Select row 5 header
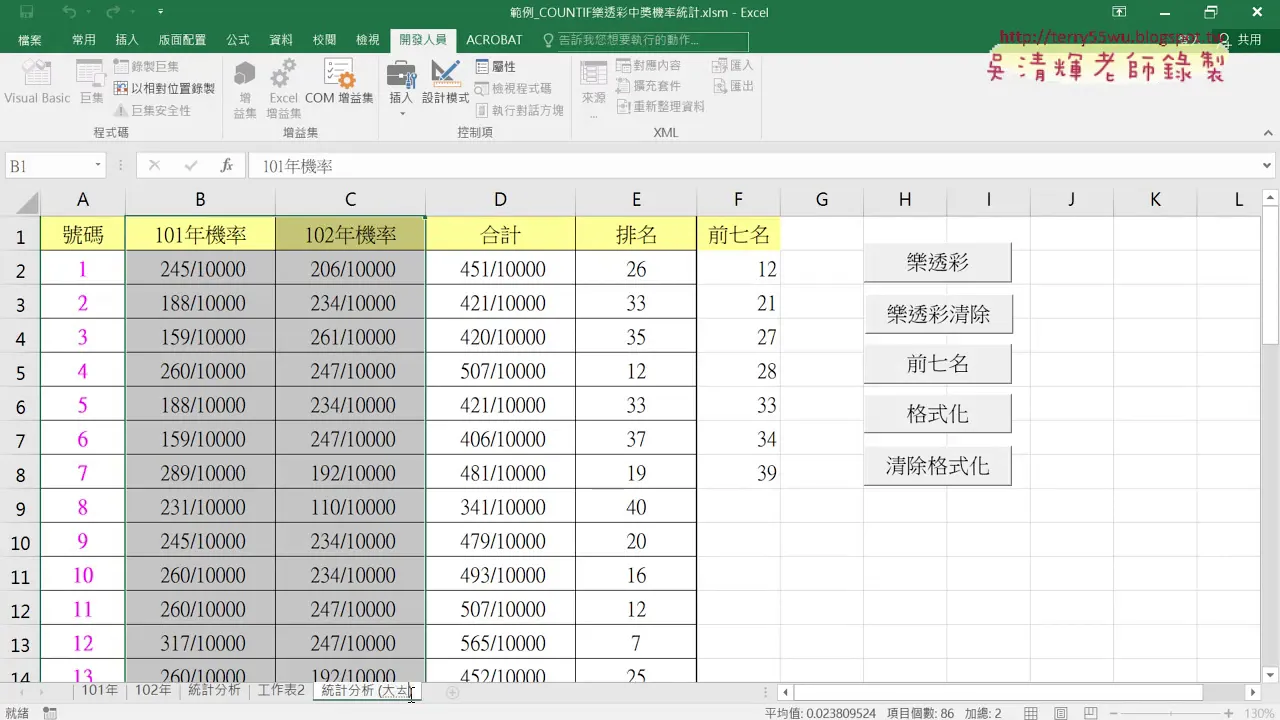This screenshot has width=1280, height=720. pyautogui.click(x=20, y=372)
